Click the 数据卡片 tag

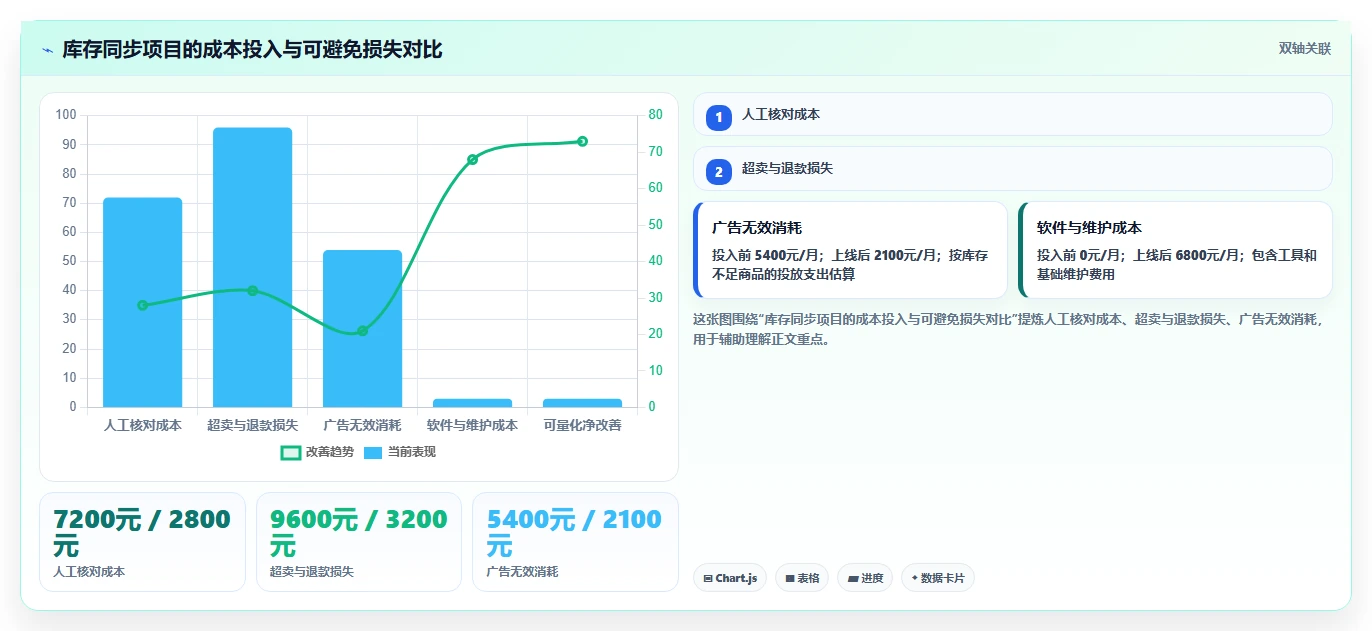click(938, 578)
